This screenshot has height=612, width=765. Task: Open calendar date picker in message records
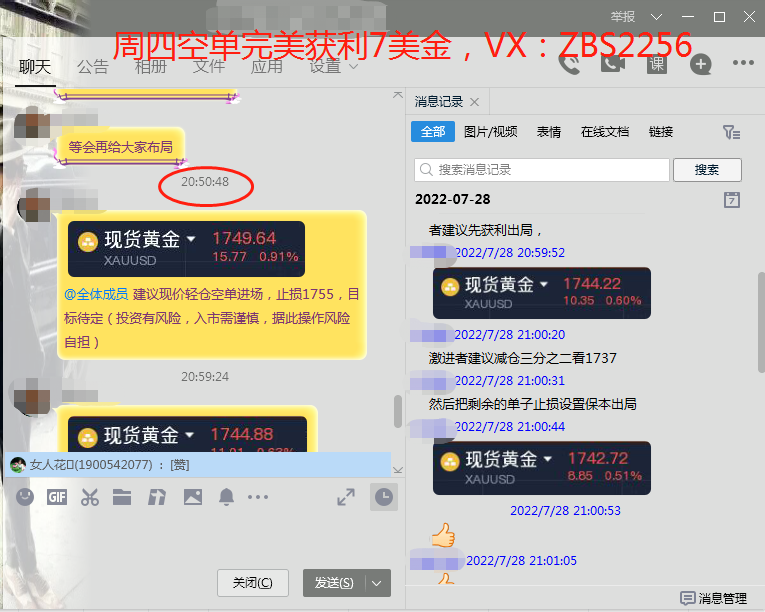(731, 200)
